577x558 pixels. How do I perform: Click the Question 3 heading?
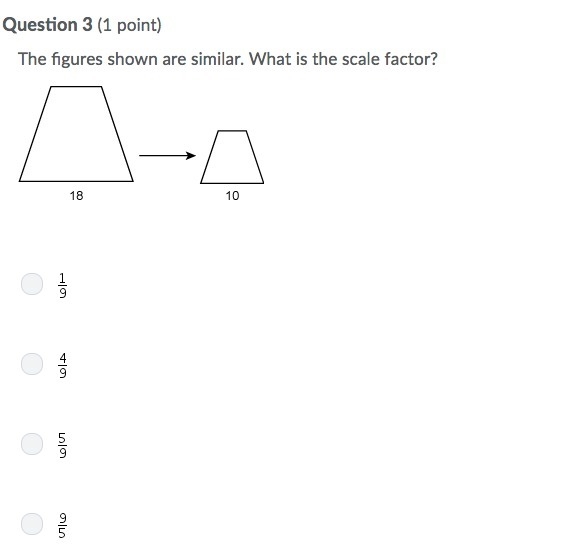click(x=47, y=25)
